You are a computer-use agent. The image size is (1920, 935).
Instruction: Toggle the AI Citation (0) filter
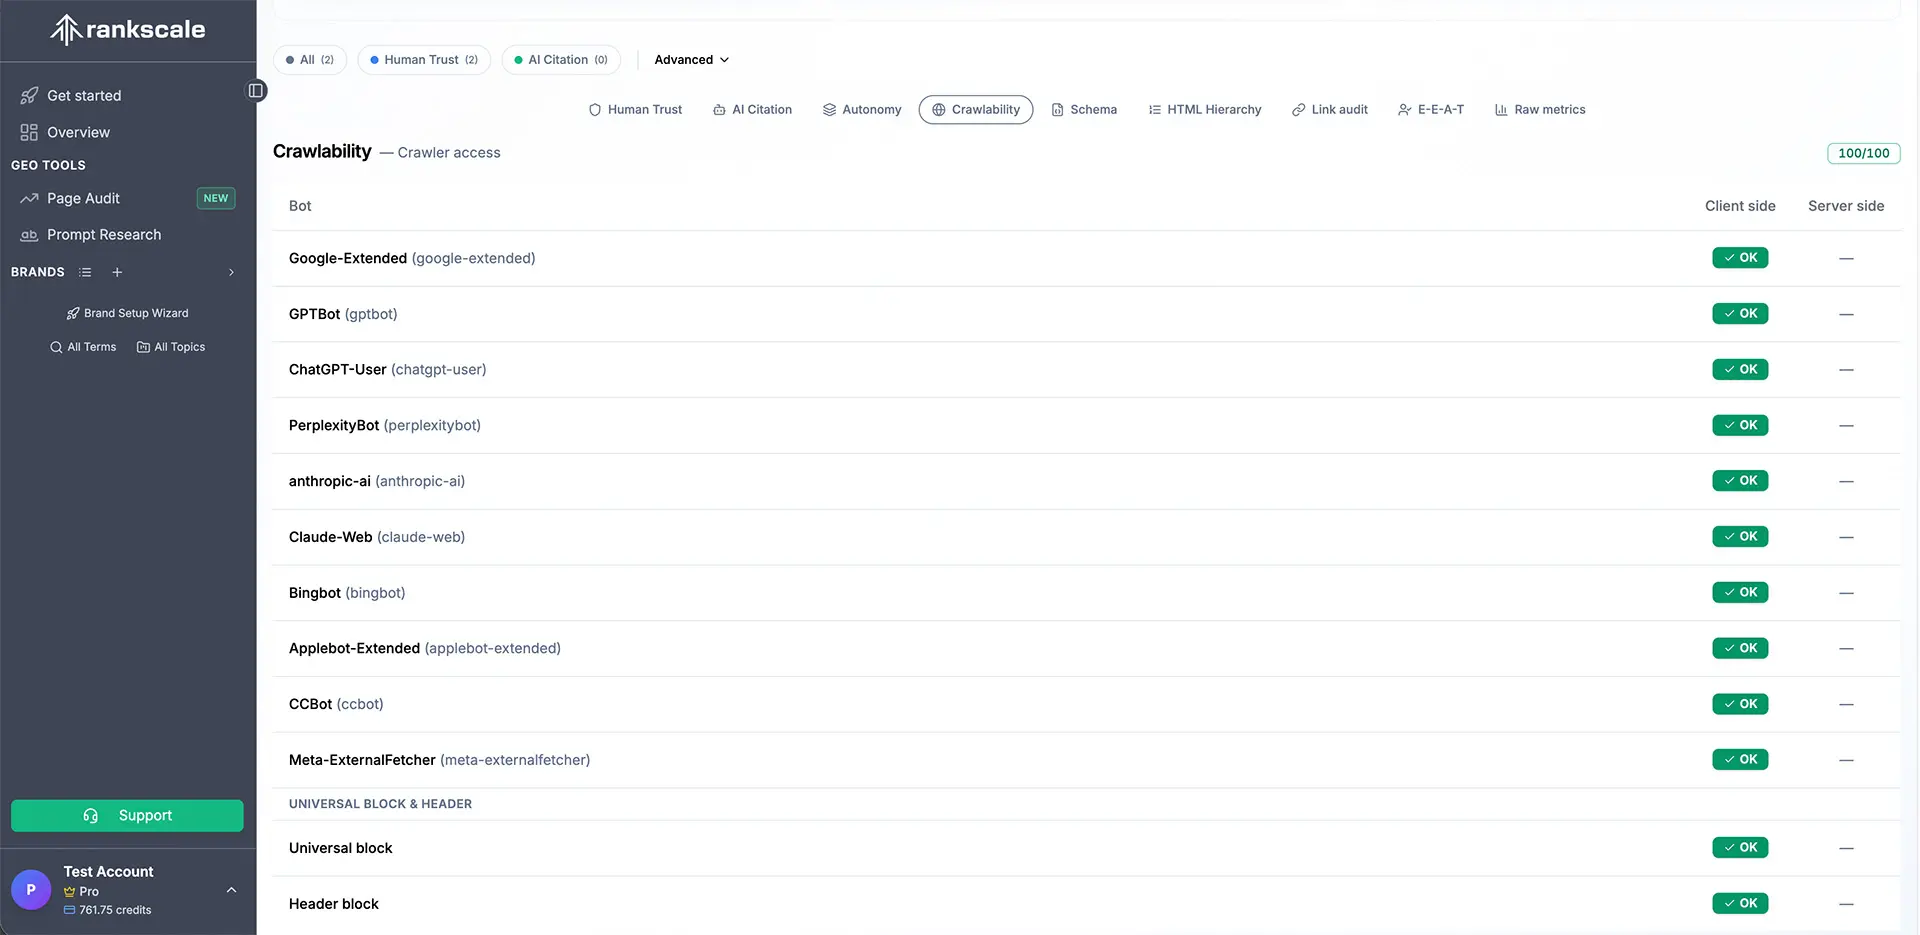[560, 59]
